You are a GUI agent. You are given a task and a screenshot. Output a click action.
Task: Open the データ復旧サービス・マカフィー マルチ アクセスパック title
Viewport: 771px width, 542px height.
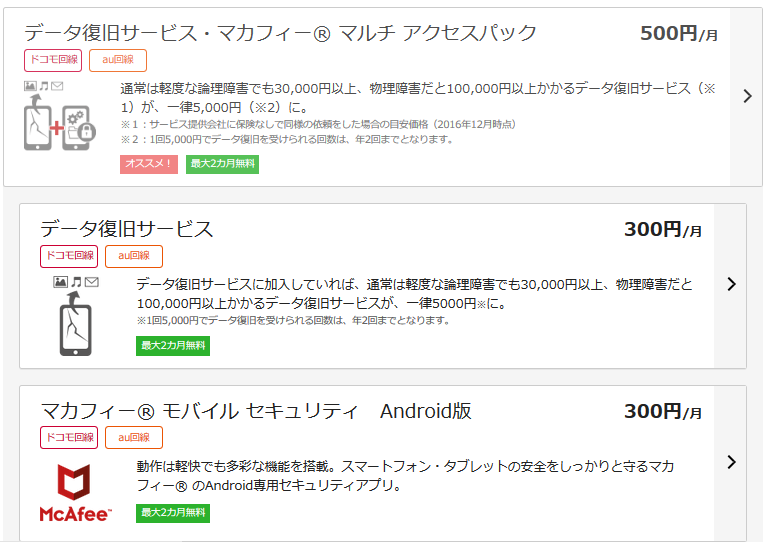(x=280, y=33)
